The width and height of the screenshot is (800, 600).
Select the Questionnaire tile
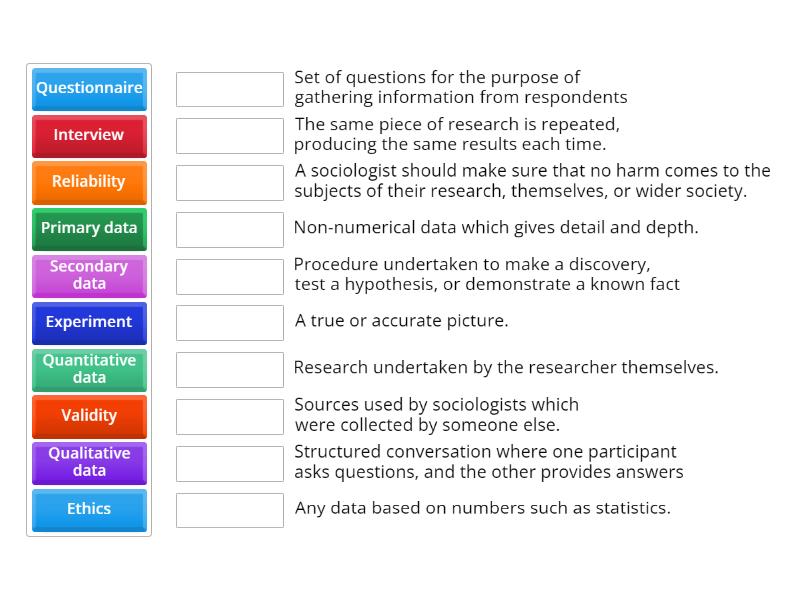pos(89,89)
